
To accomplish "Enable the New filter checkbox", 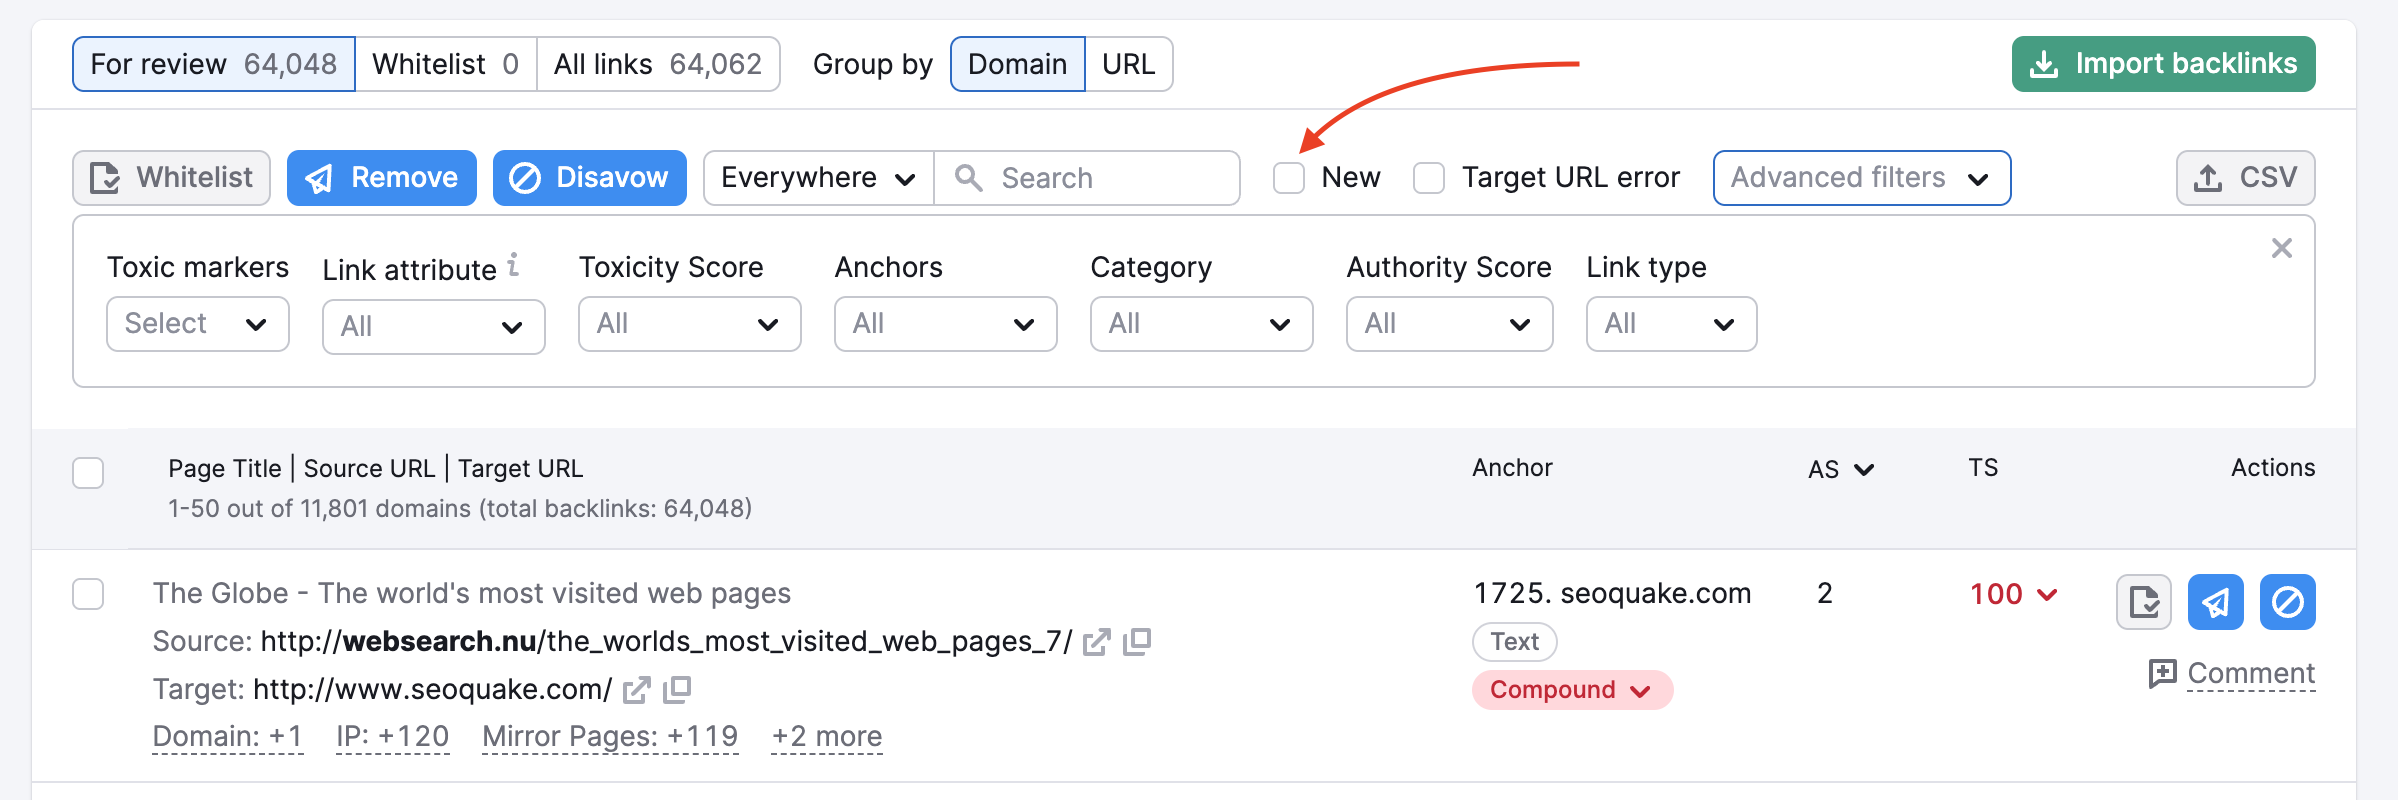I will 1288,178.
